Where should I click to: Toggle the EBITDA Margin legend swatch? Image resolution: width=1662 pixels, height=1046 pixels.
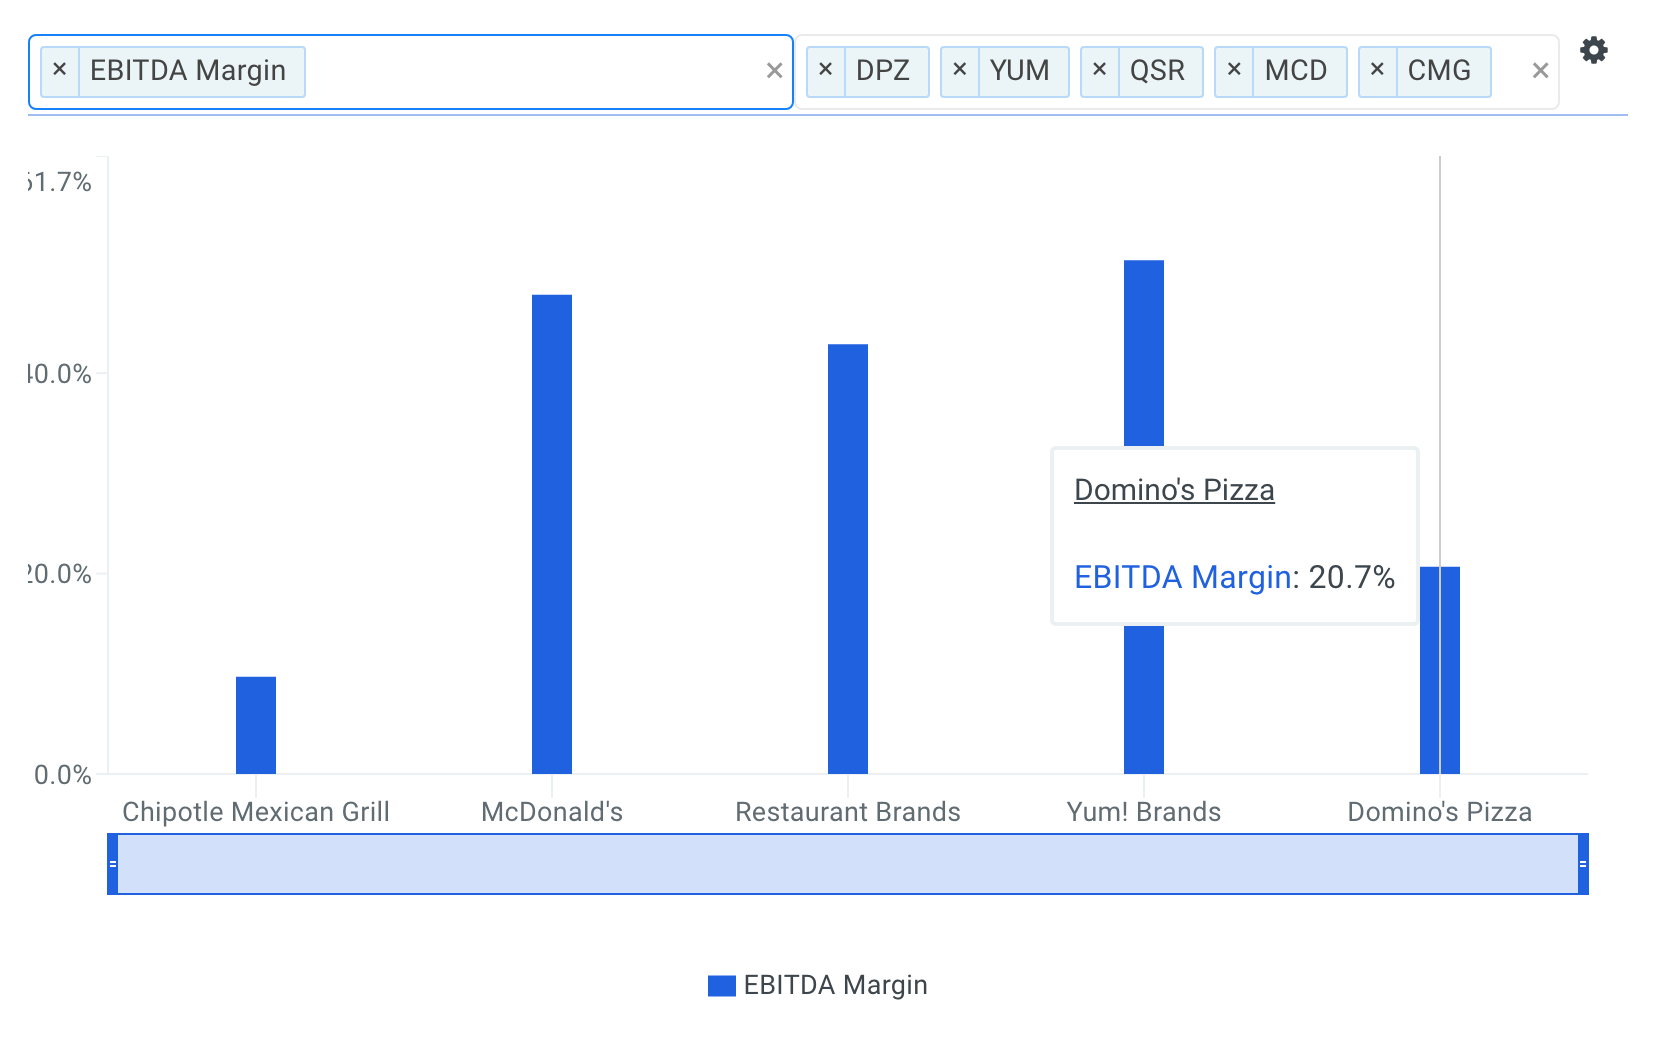[722, 986]
